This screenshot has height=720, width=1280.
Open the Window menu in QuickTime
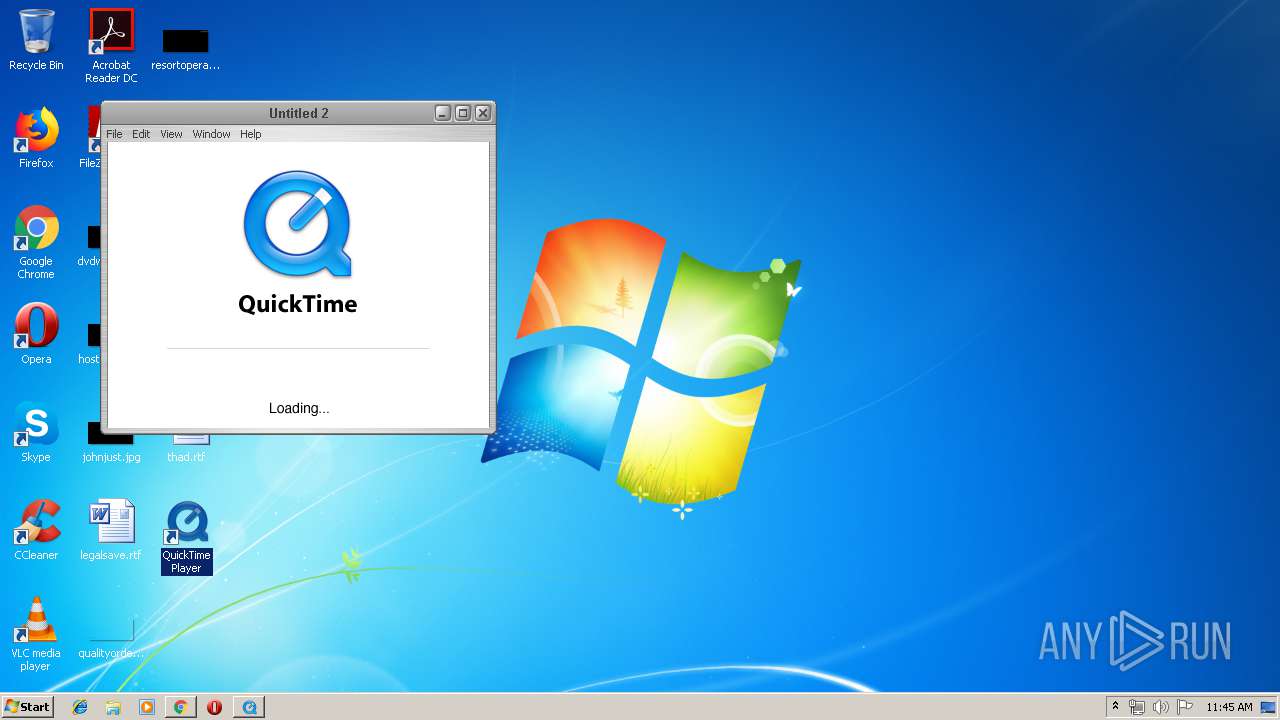coord(211,134)
